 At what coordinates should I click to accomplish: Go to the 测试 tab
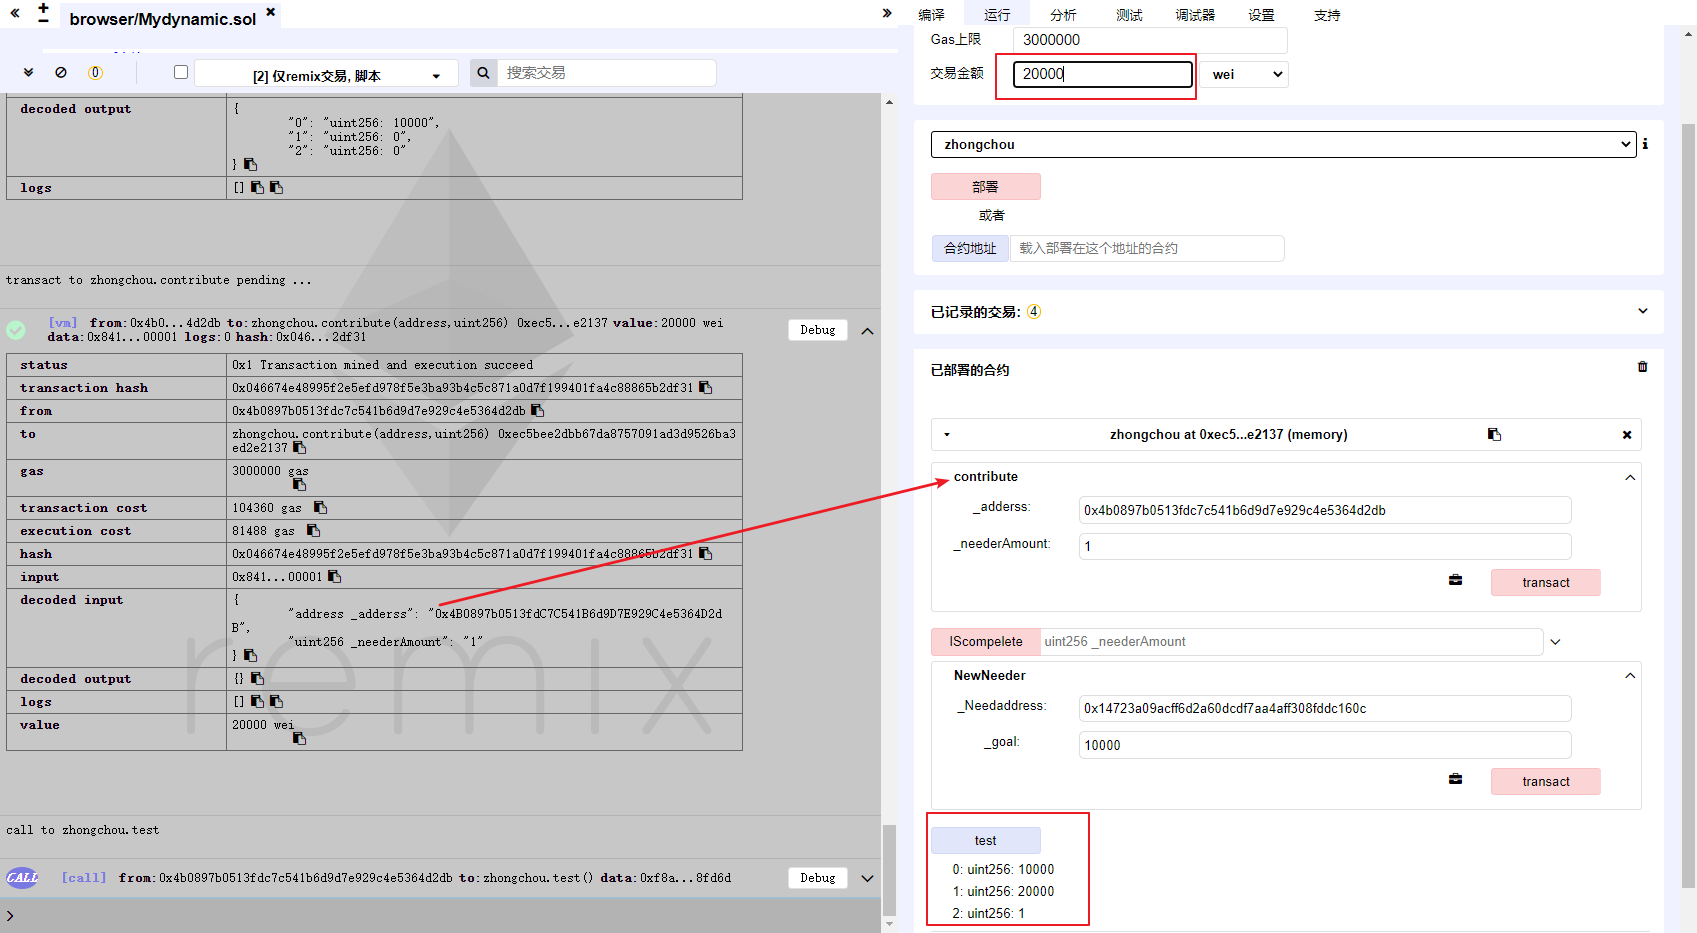1129,15
